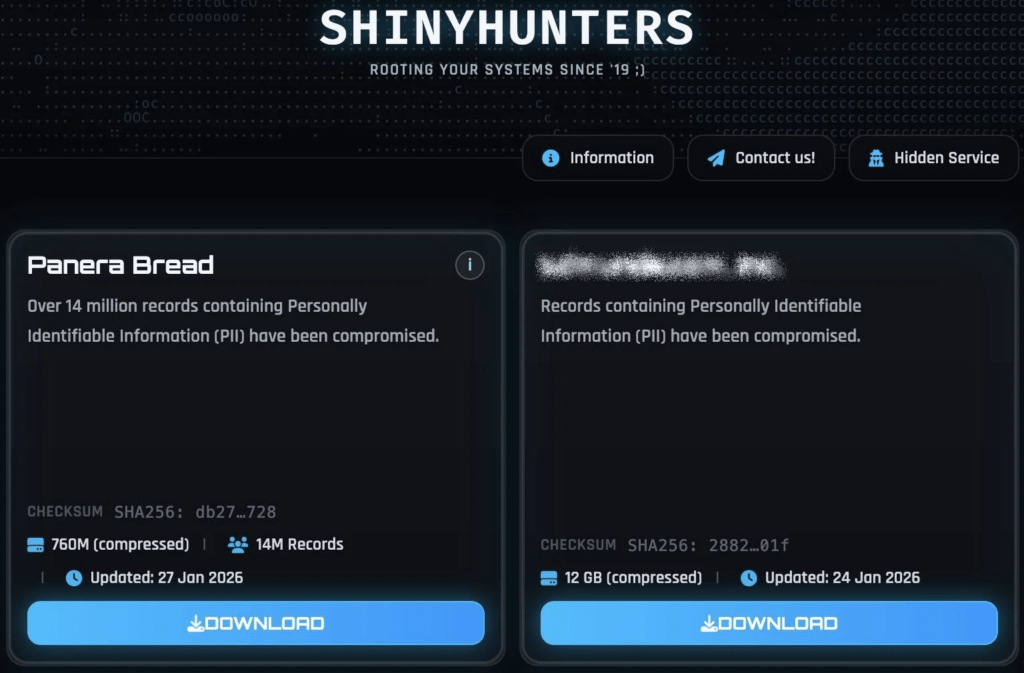Click the paper plane icon in Contact us
1024x673 pixels.
click(x=716, y=158)
